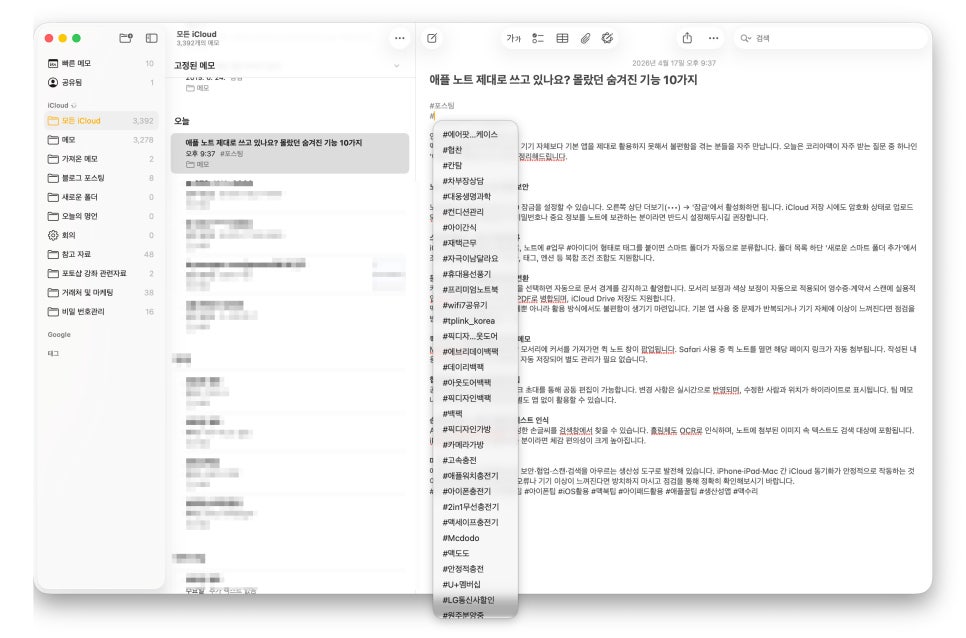Open the 새로운 폴더 folder
The image size is (966, 638).
101,197
